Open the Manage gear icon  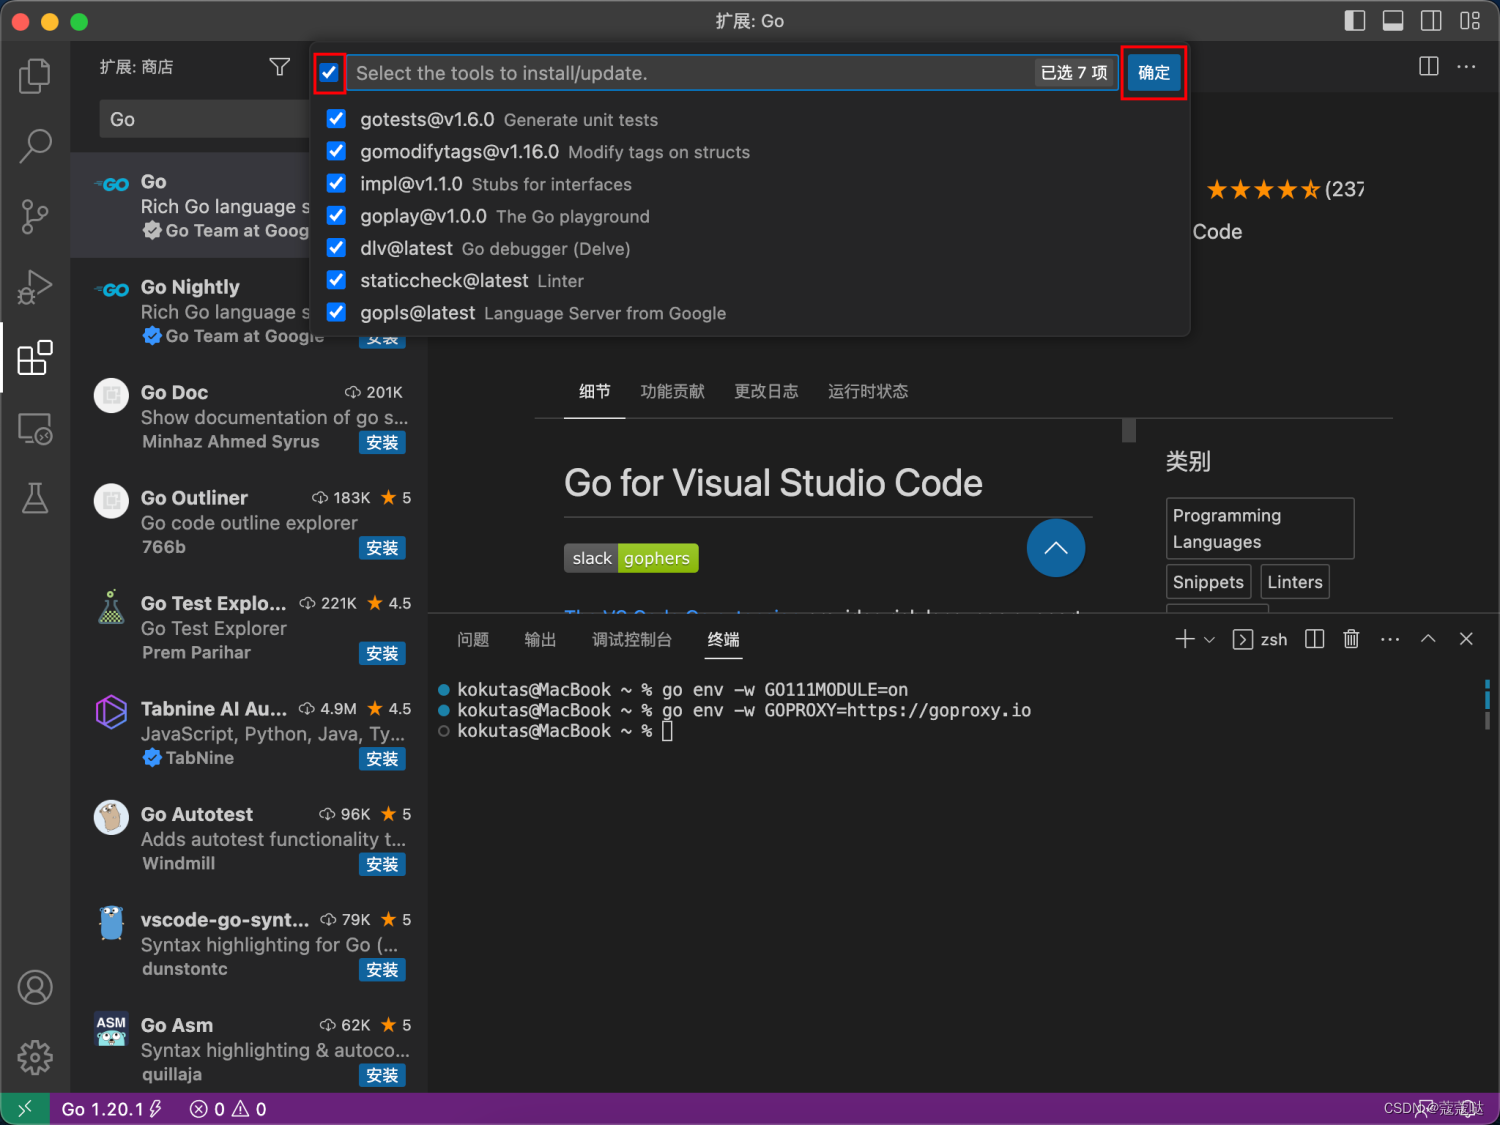pos(35,1057)
